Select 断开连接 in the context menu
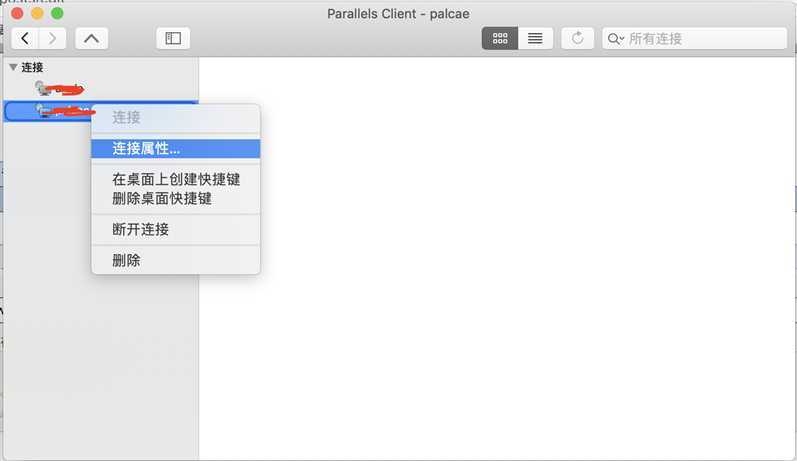797x461 pixels. tap(175, 229)
